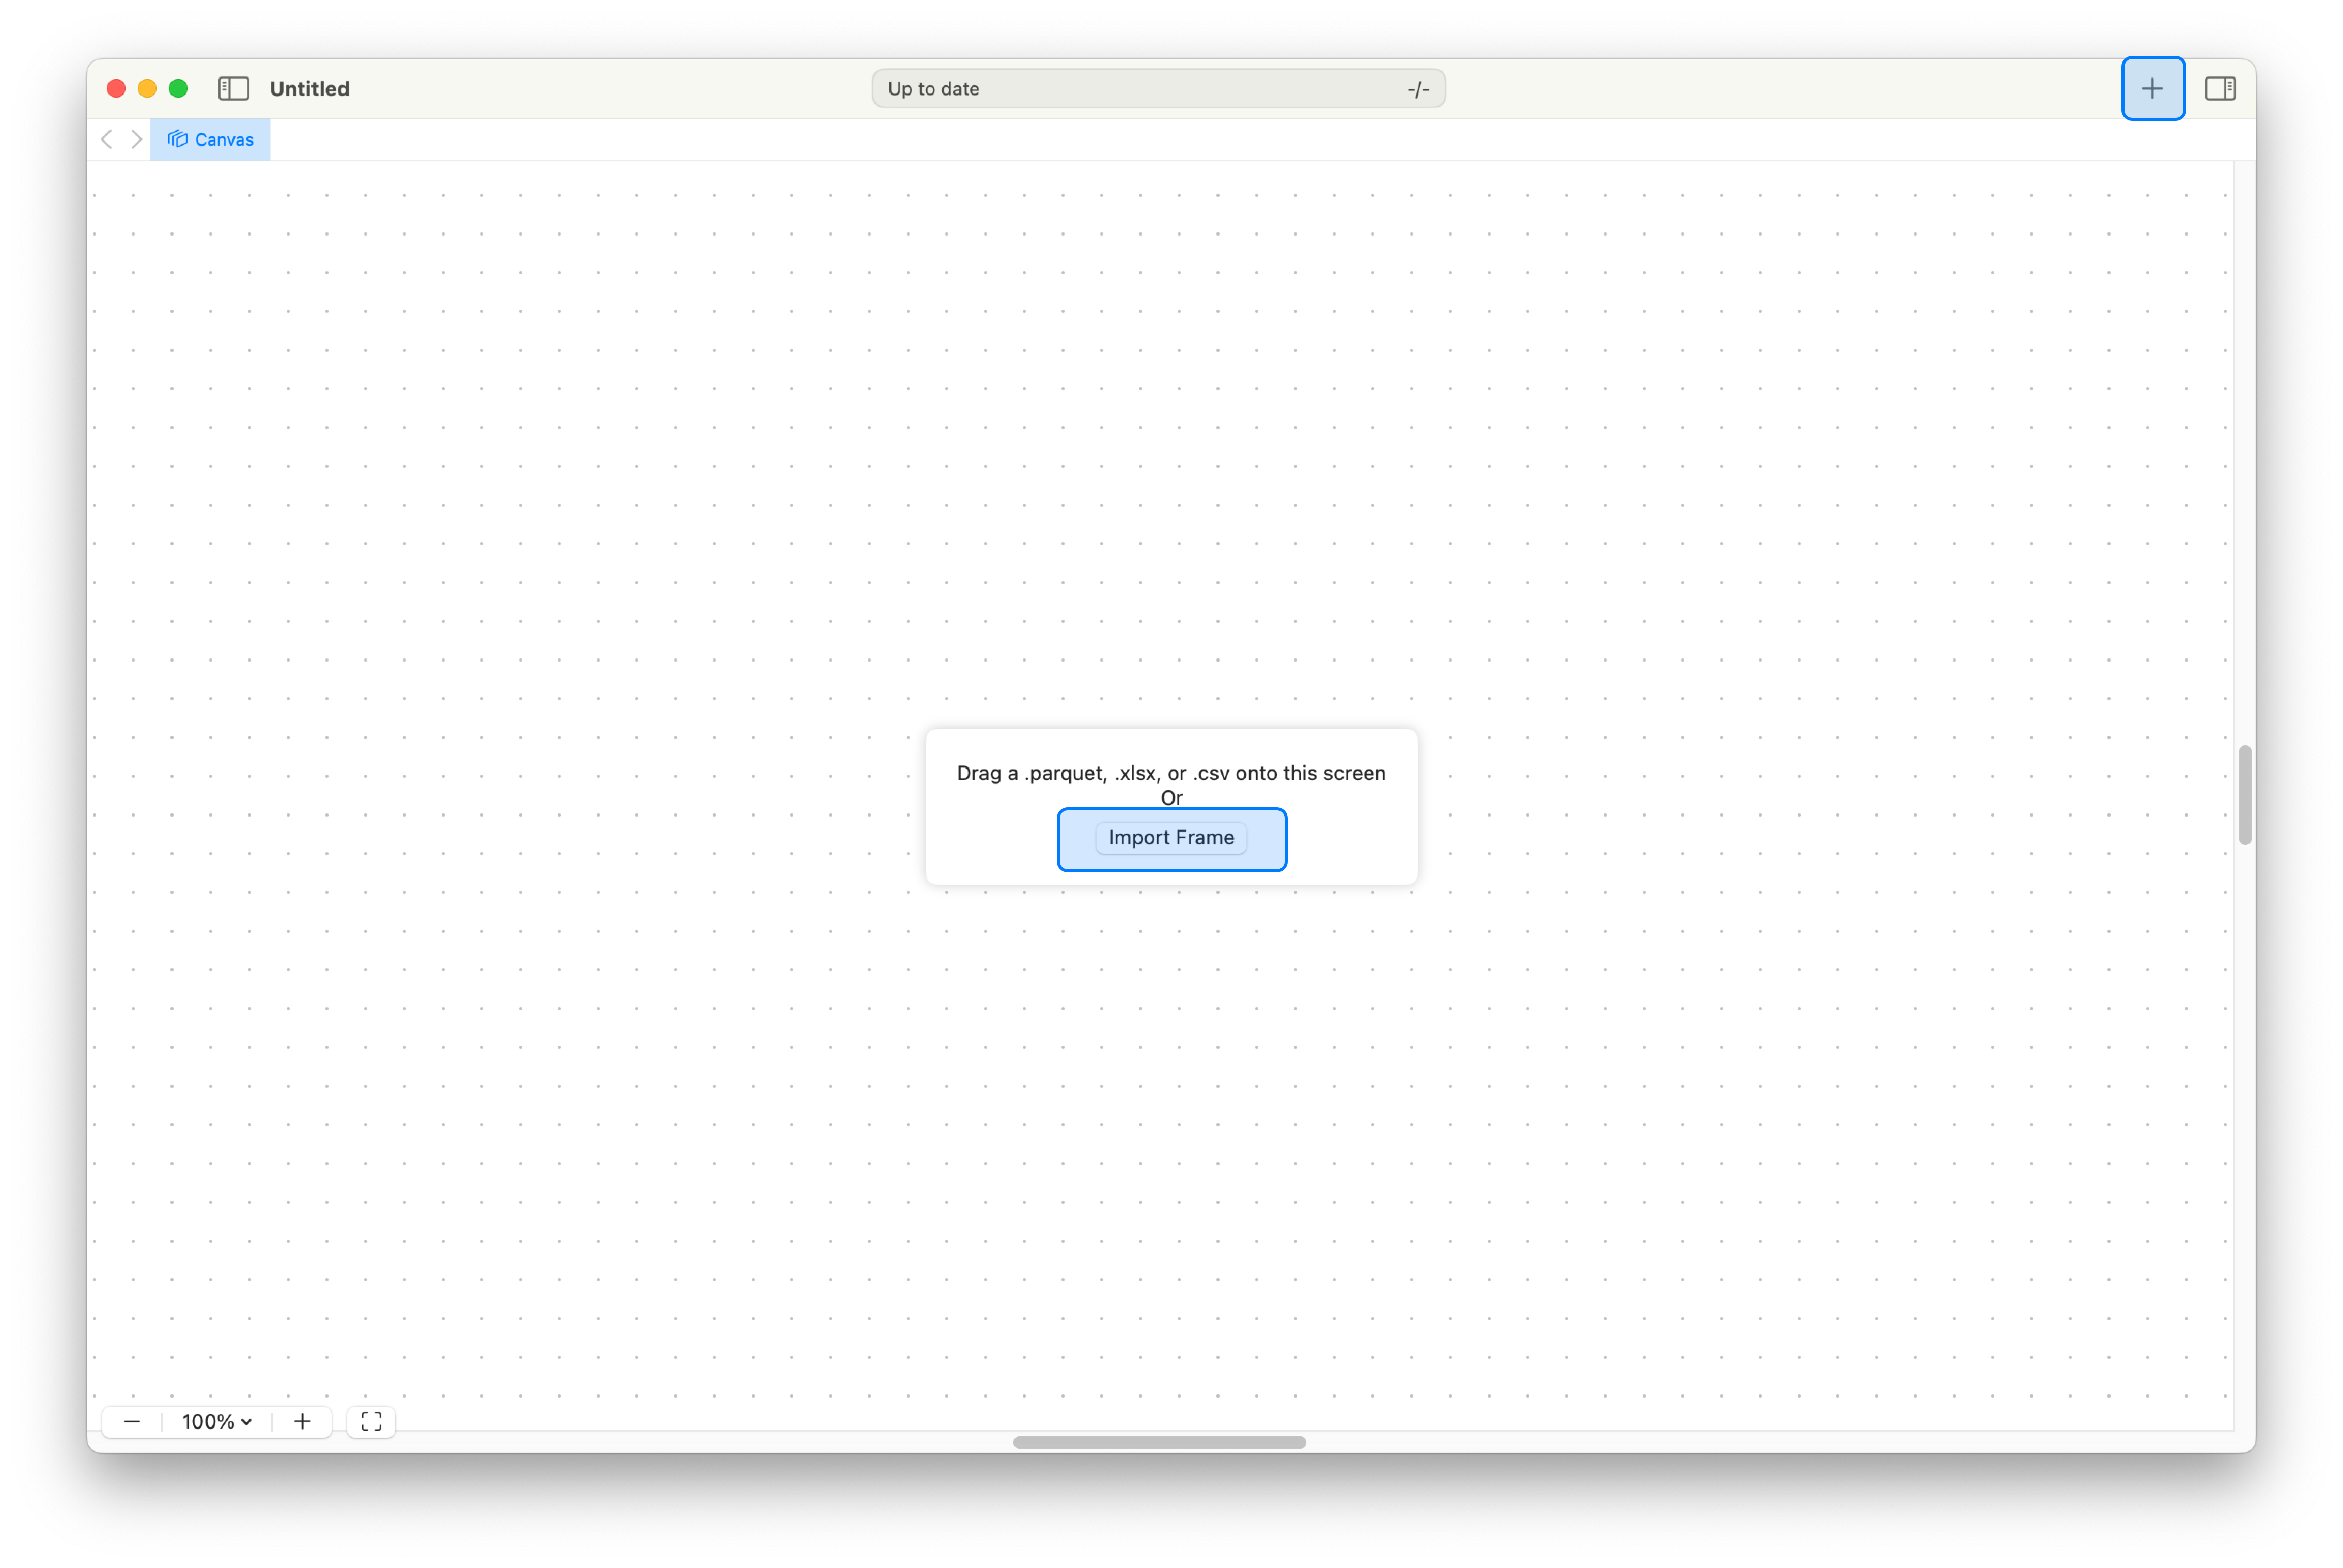Click the vertical scrollbar thumb
The width and height of the screenshot is (2343, 1568).
pos(2245,795)
